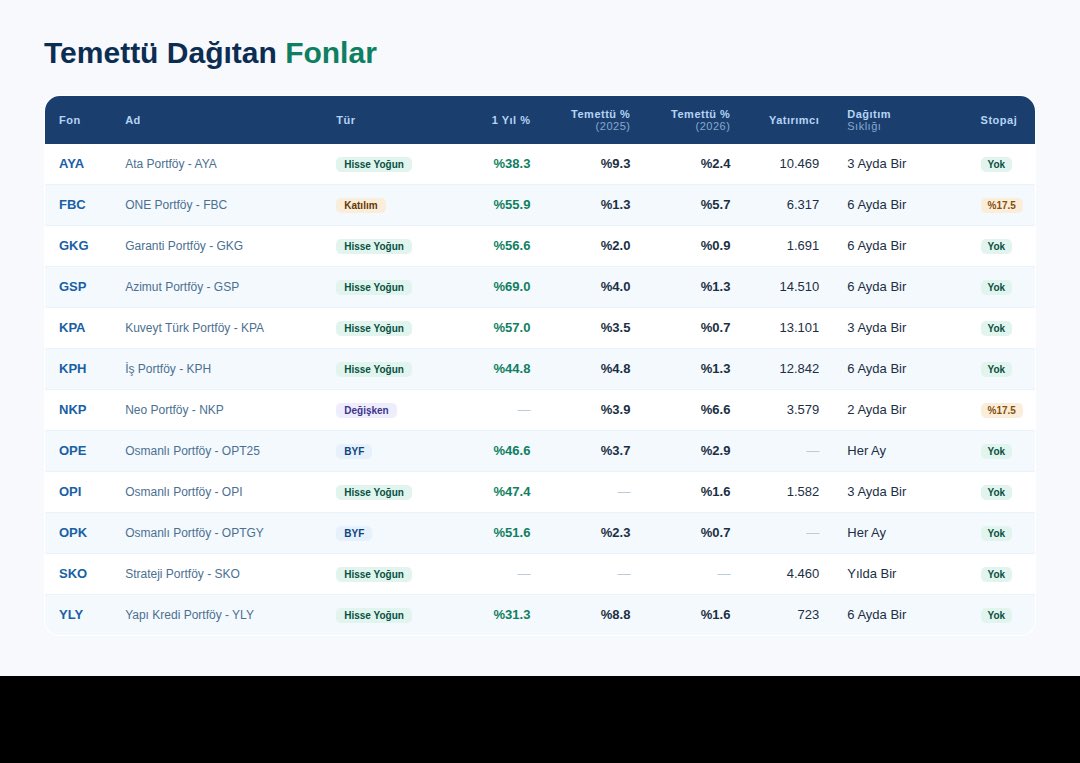Open the GSP fund code

tap(72, 286)
